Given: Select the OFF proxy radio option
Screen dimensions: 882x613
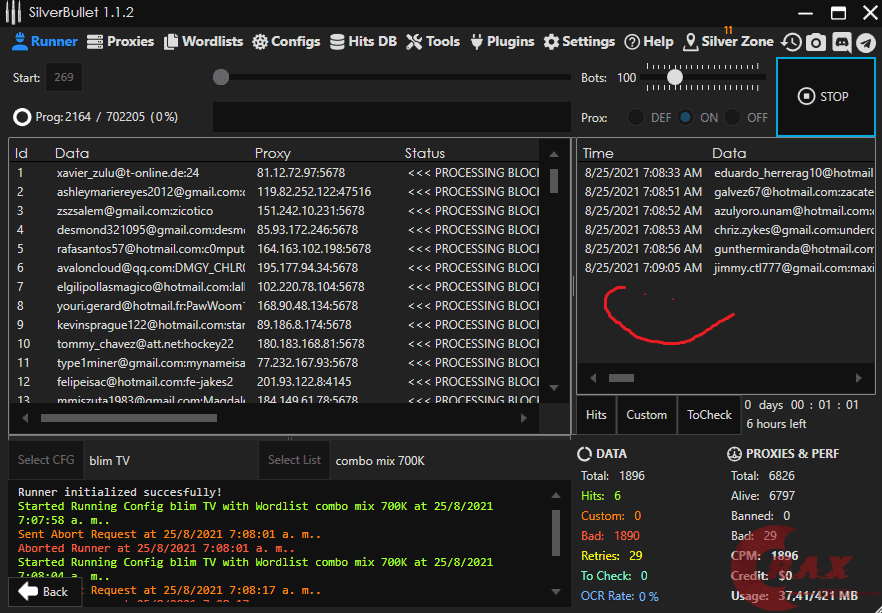Looking at the screenshot, I should pos(734,117).
